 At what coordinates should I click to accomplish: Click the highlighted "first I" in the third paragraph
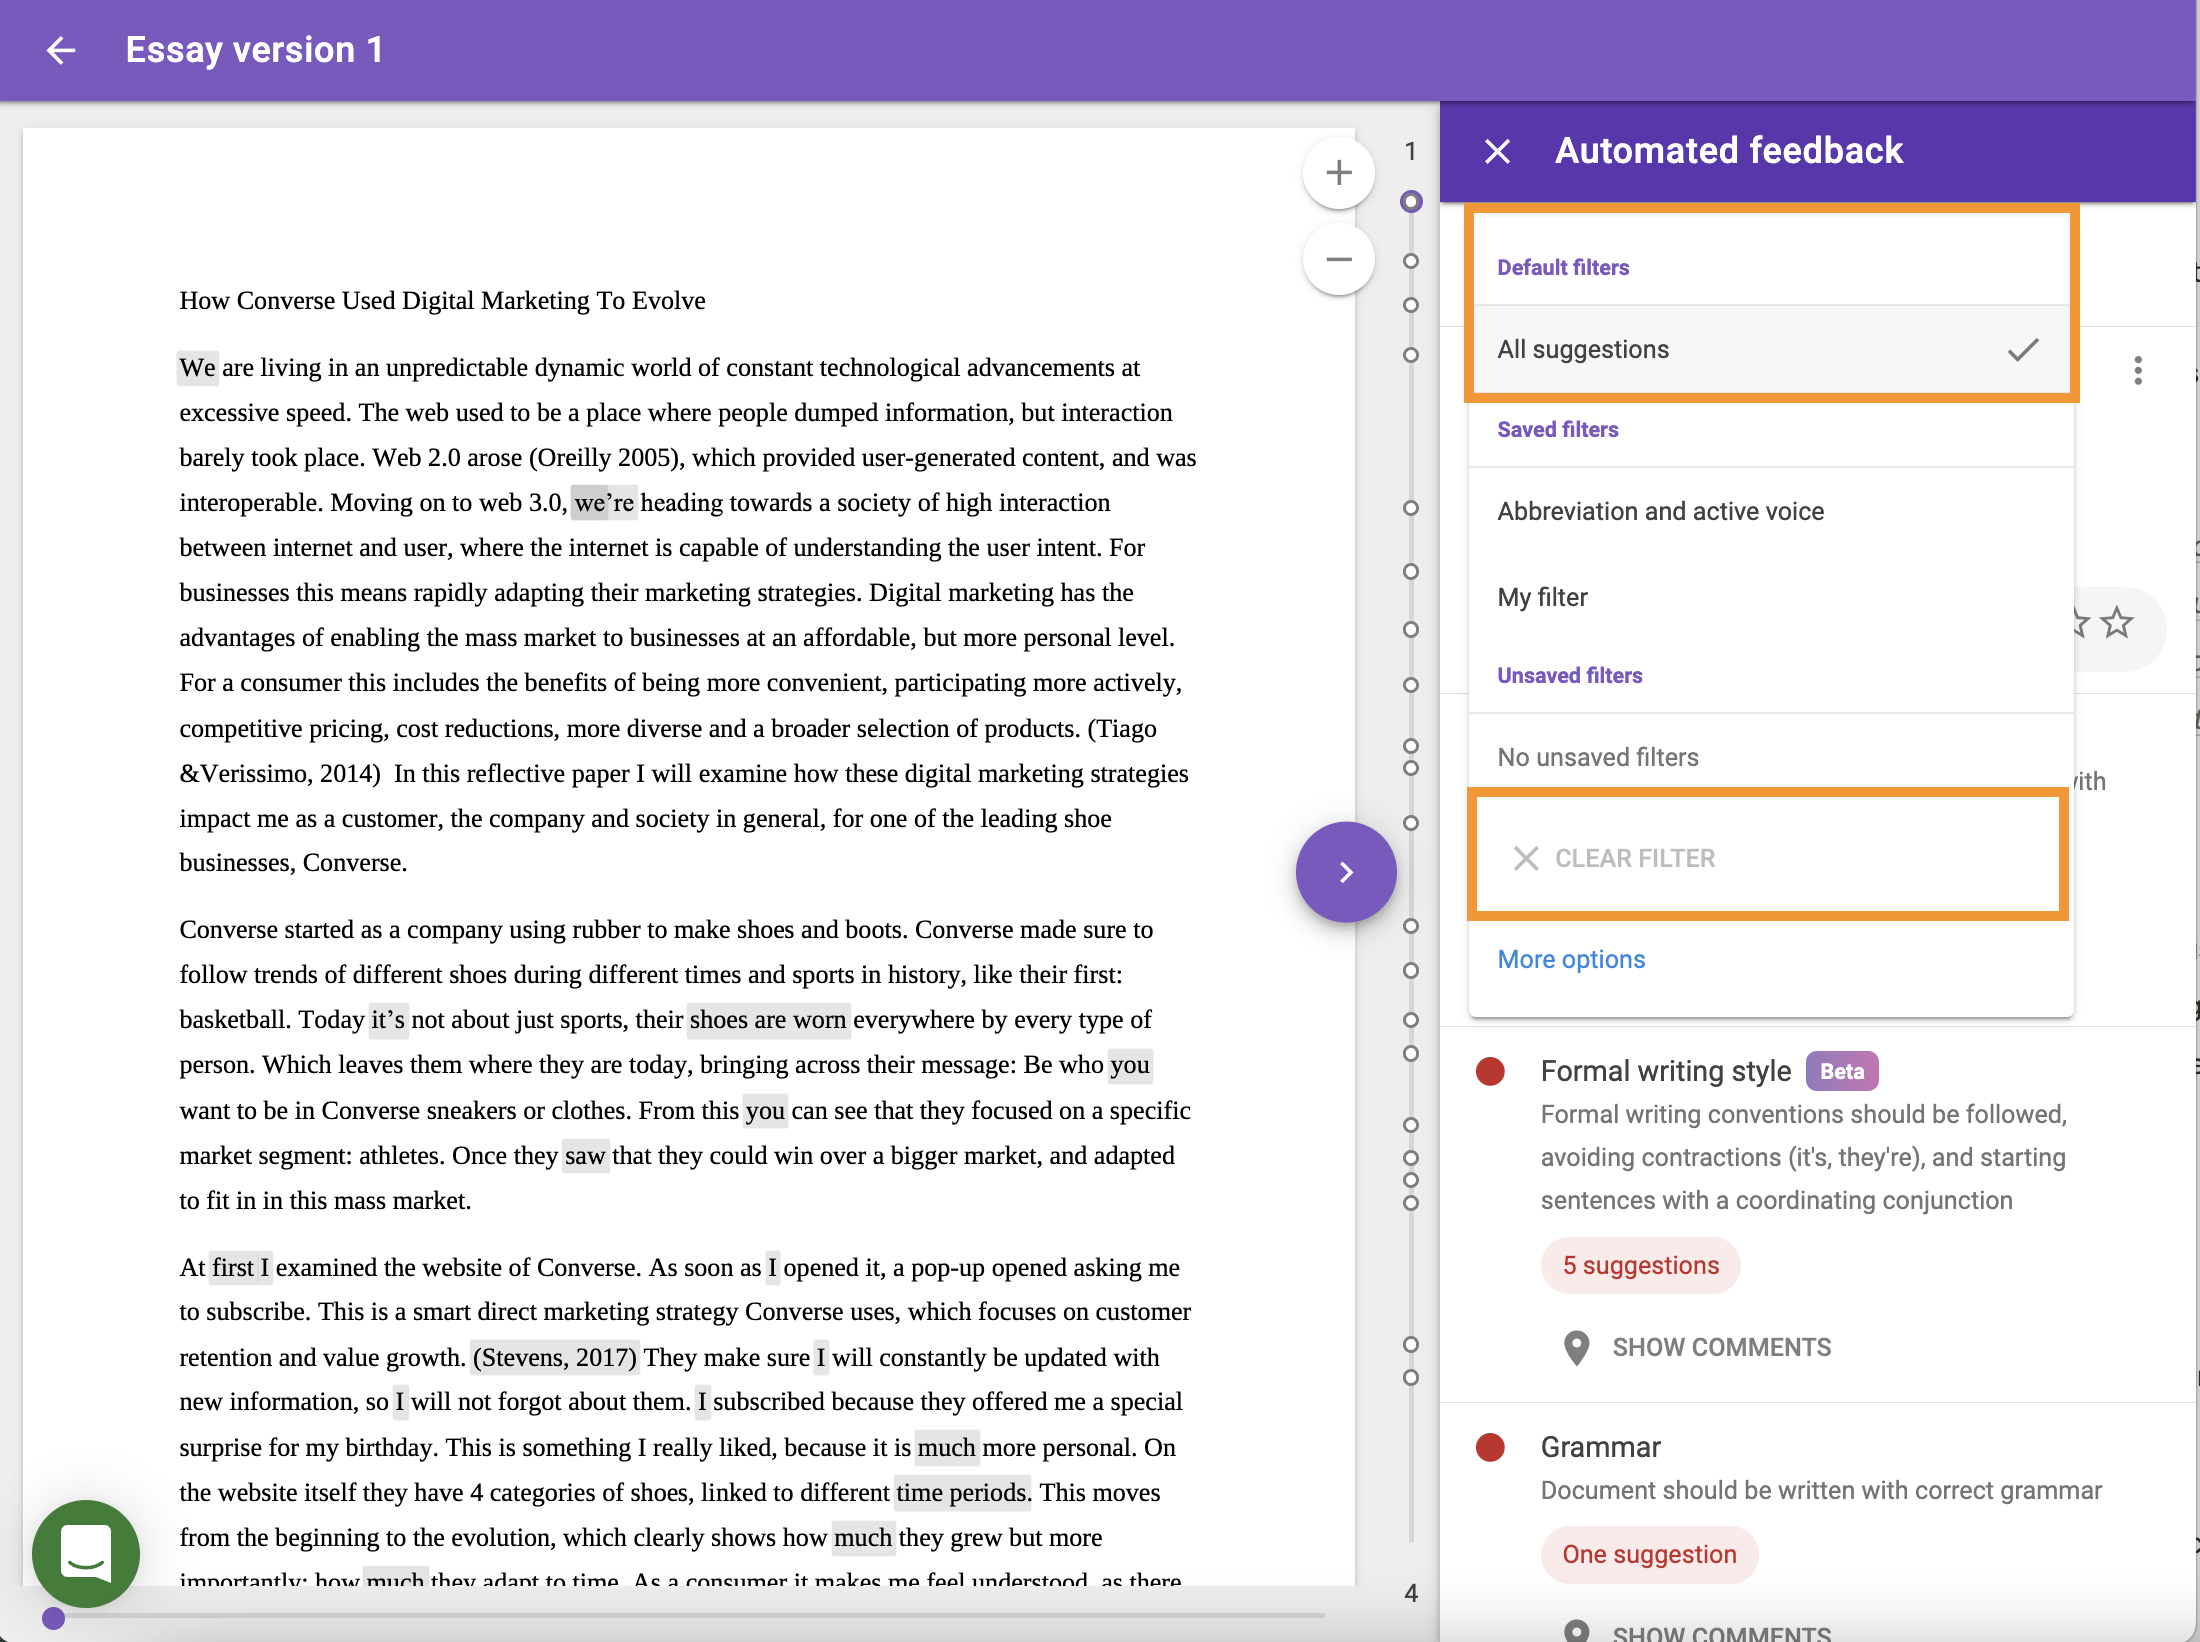(x=240, y=1267)
